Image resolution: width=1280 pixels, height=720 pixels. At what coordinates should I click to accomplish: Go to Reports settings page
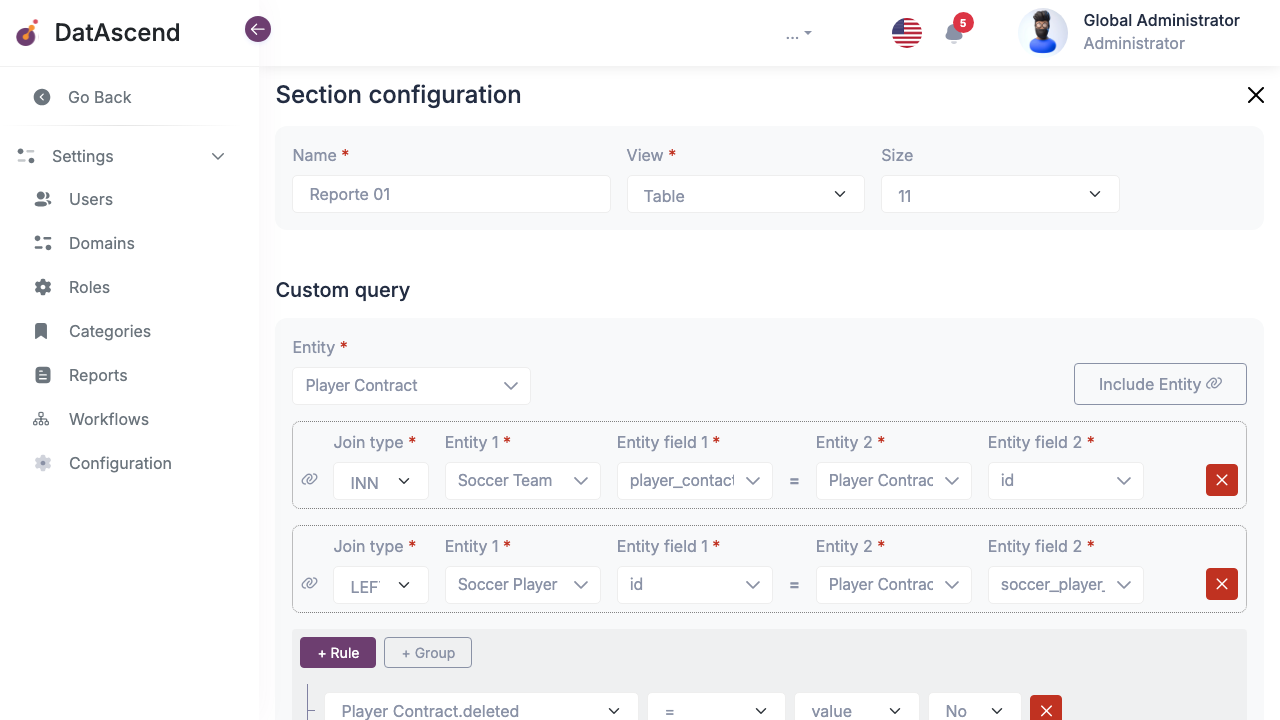point(98,375)
